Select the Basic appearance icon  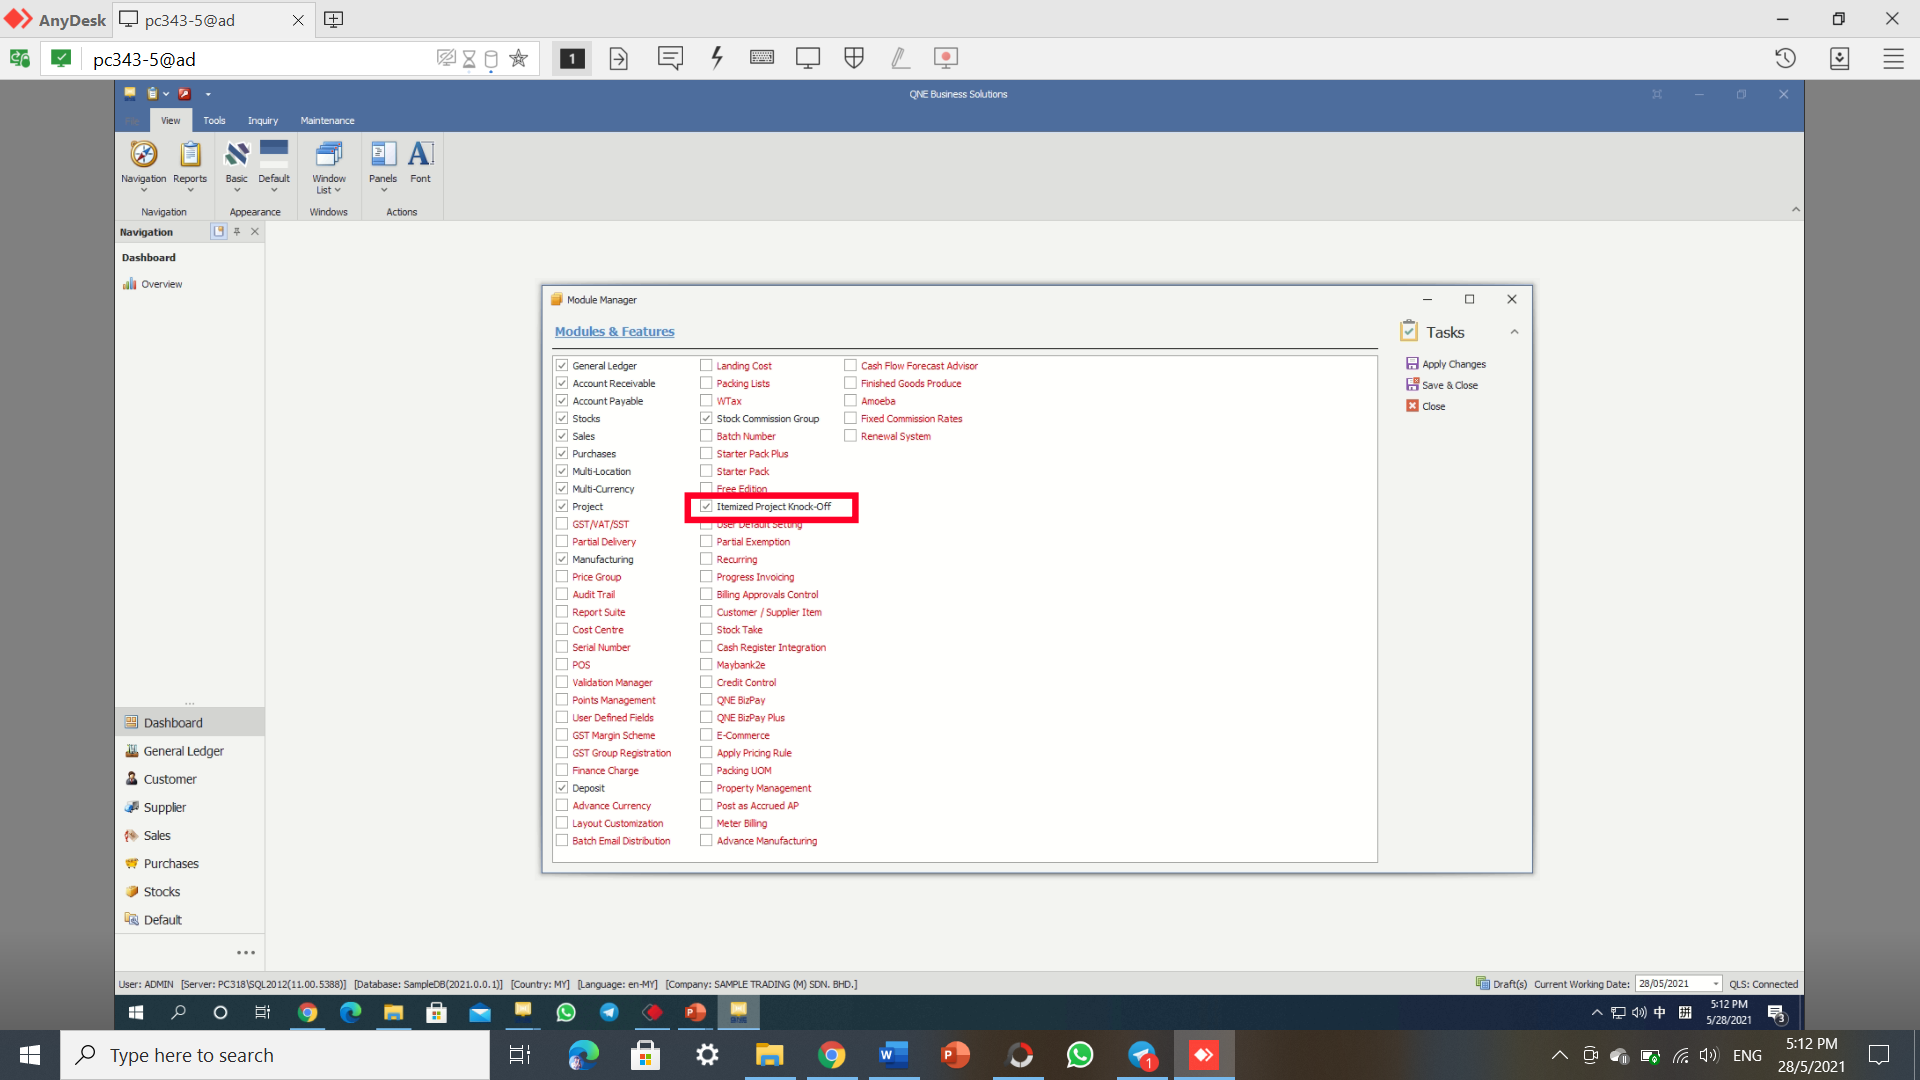236,154
